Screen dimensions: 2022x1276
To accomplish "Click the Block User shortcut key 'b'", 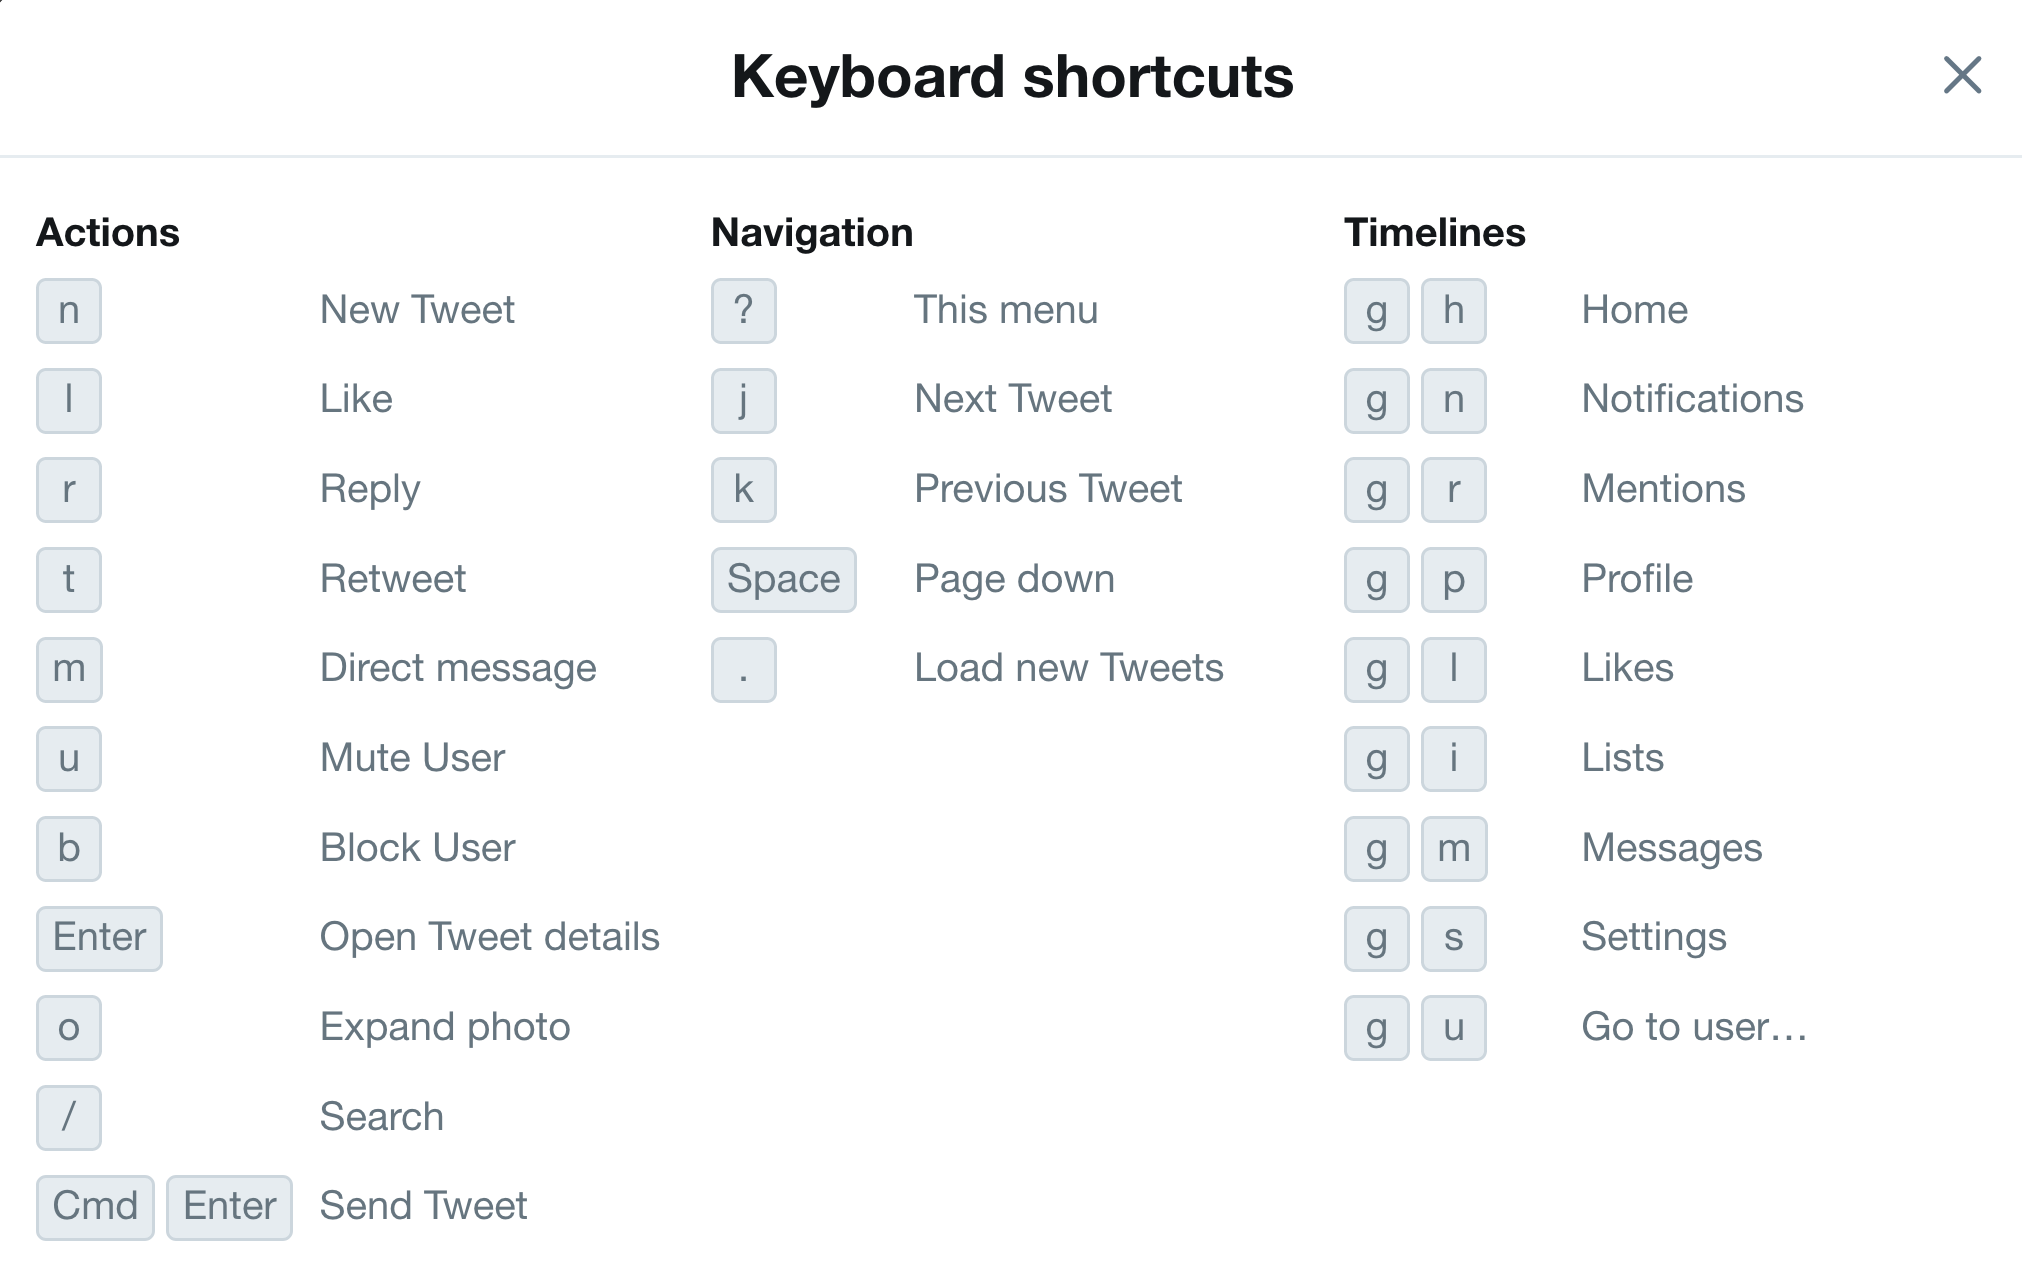I will click(x=68, y=847).
